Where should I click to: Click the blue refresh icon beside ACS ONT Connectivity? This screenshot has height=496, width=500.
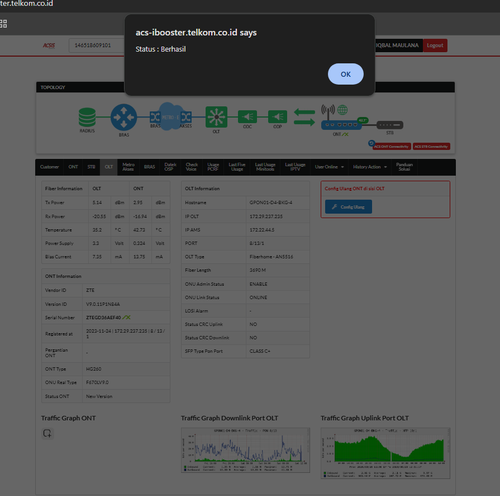(371, 143)
